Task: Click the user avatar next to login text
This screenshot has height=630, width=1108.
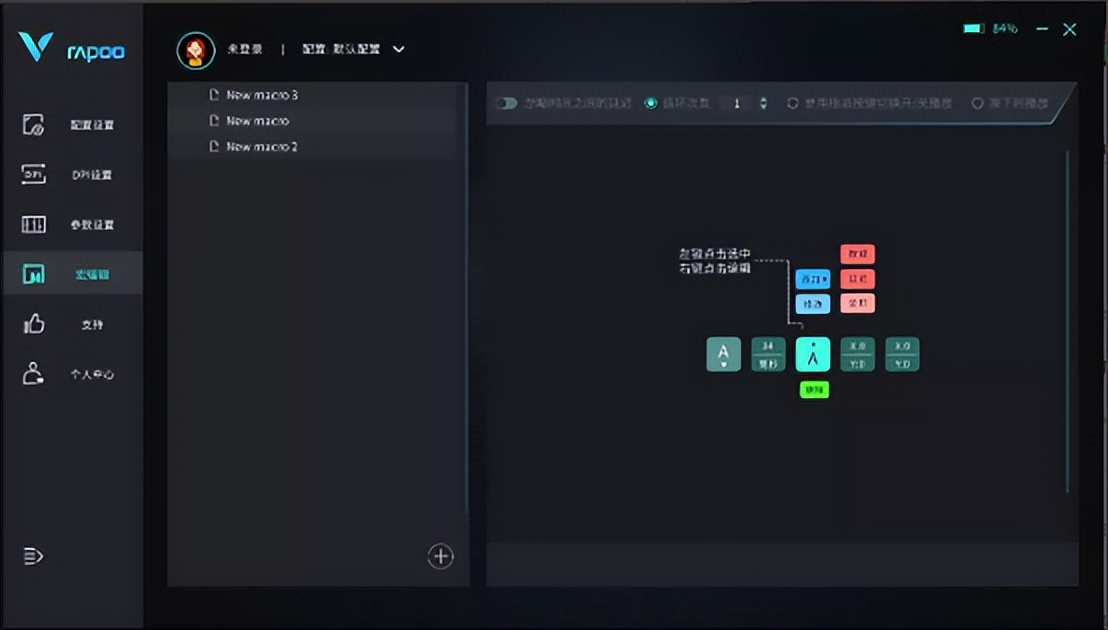Action: tap(196, 49)
